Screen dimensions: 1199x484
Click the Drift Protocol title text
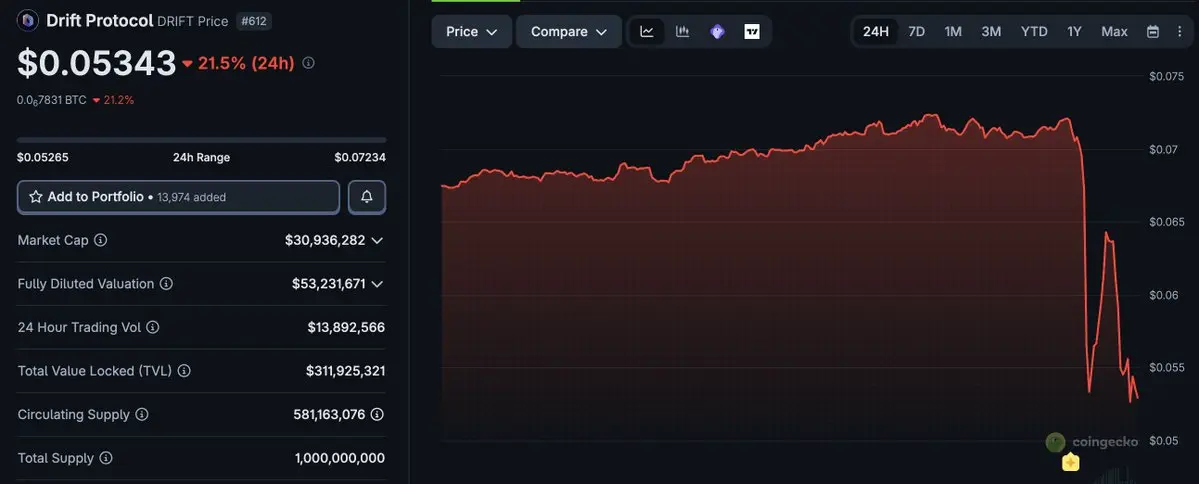[x=99, y=21]
